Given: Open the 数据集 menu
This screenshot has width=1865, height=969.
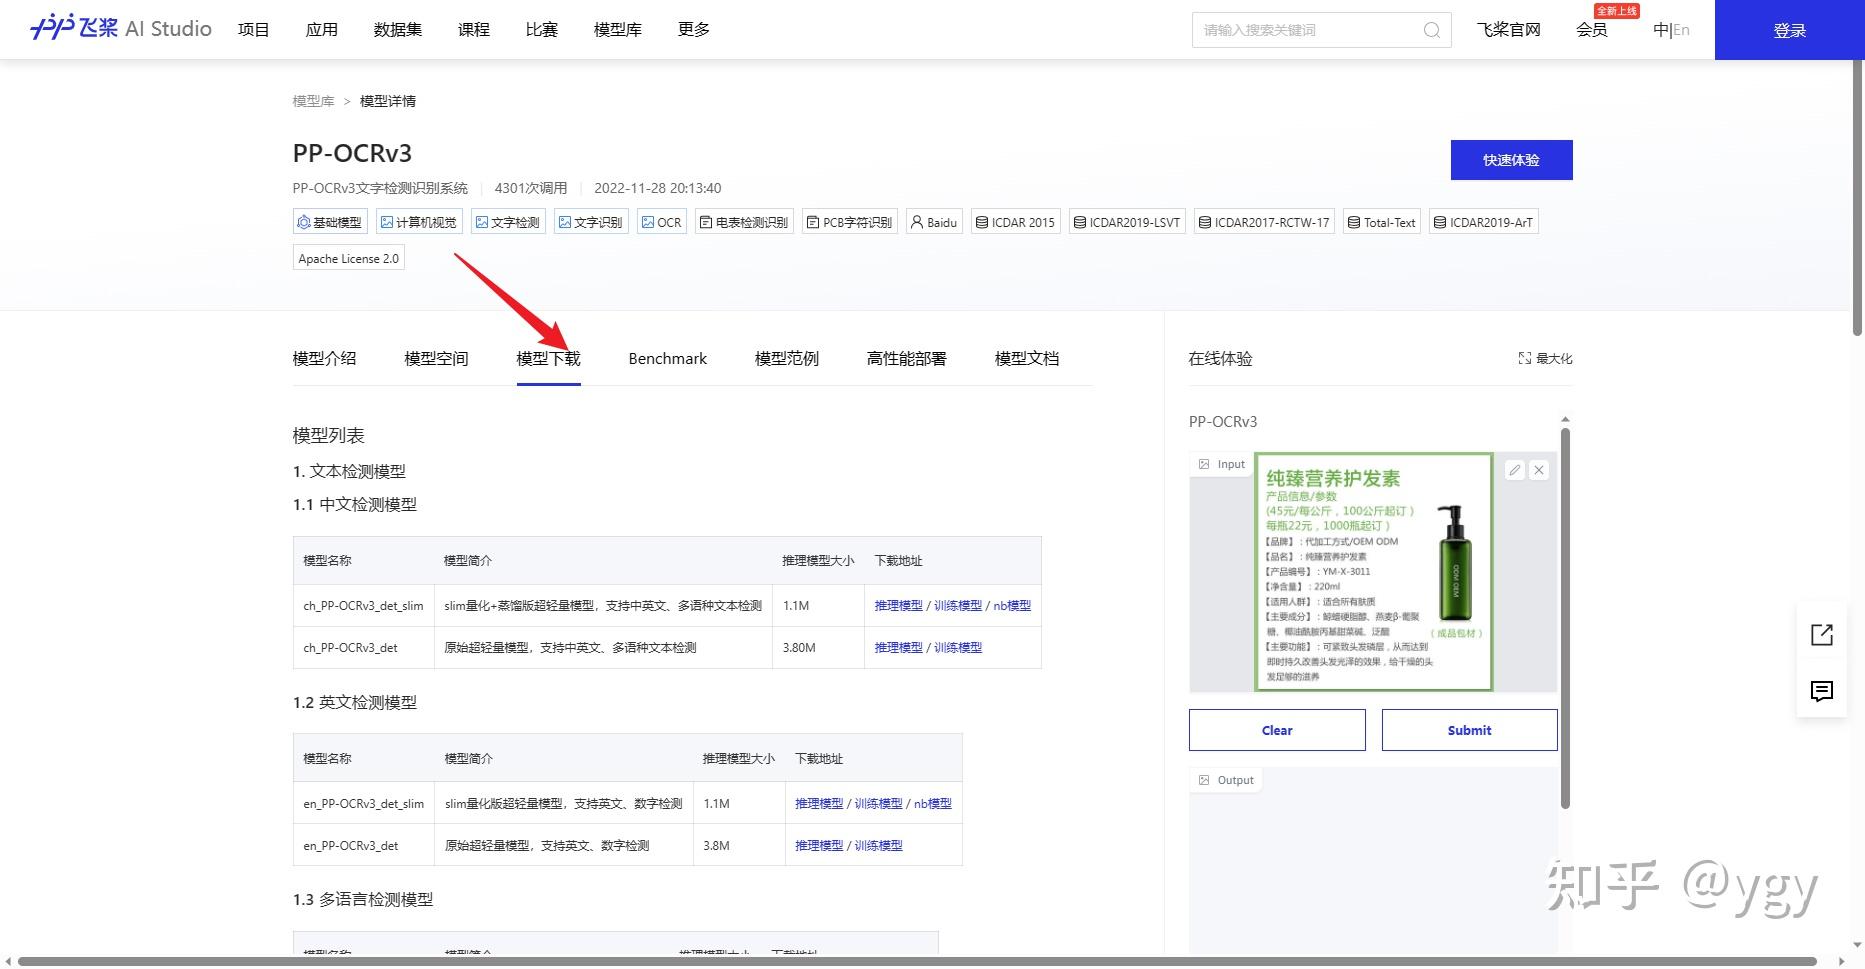Looking at the screenshot, I should tap(398, 29).
